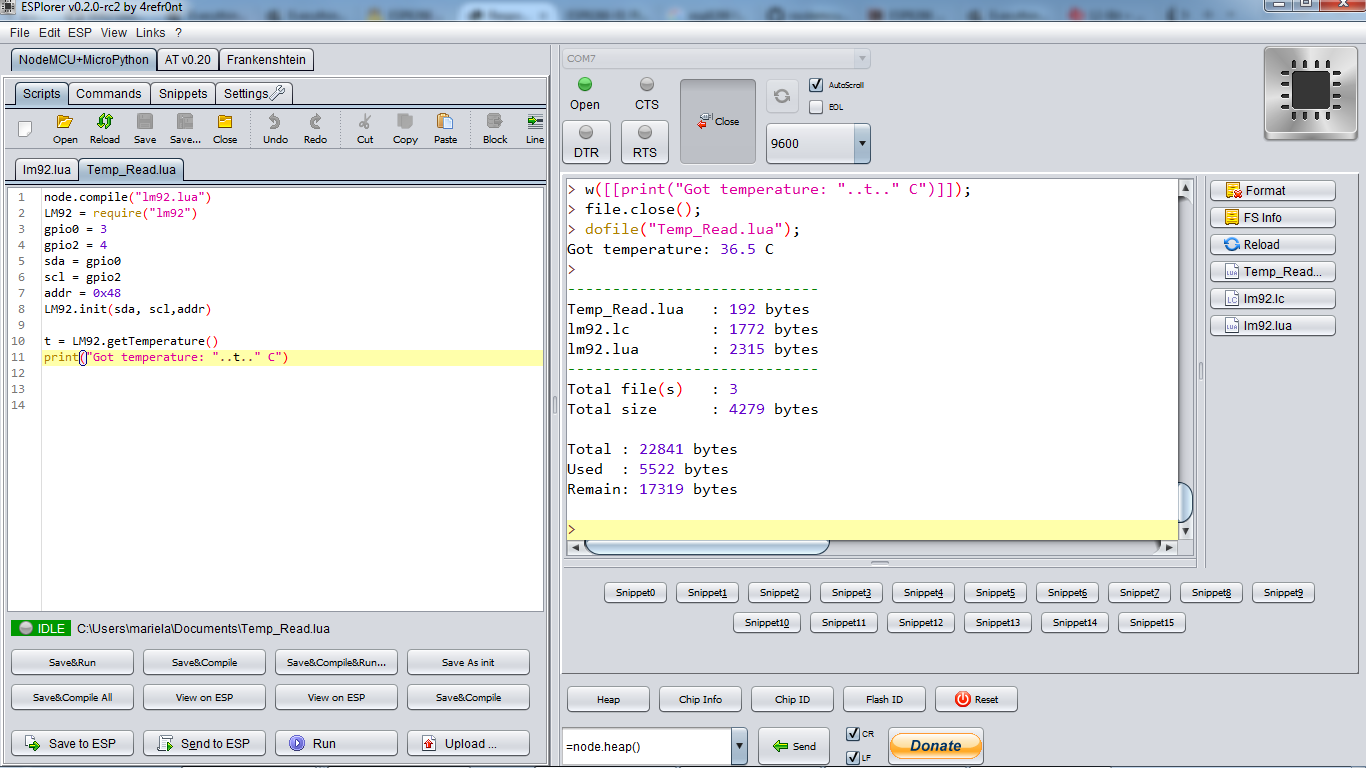The width and height of the screenshot is (1366, 768).
Task: Click the Run script button
Action: (336, 744)
